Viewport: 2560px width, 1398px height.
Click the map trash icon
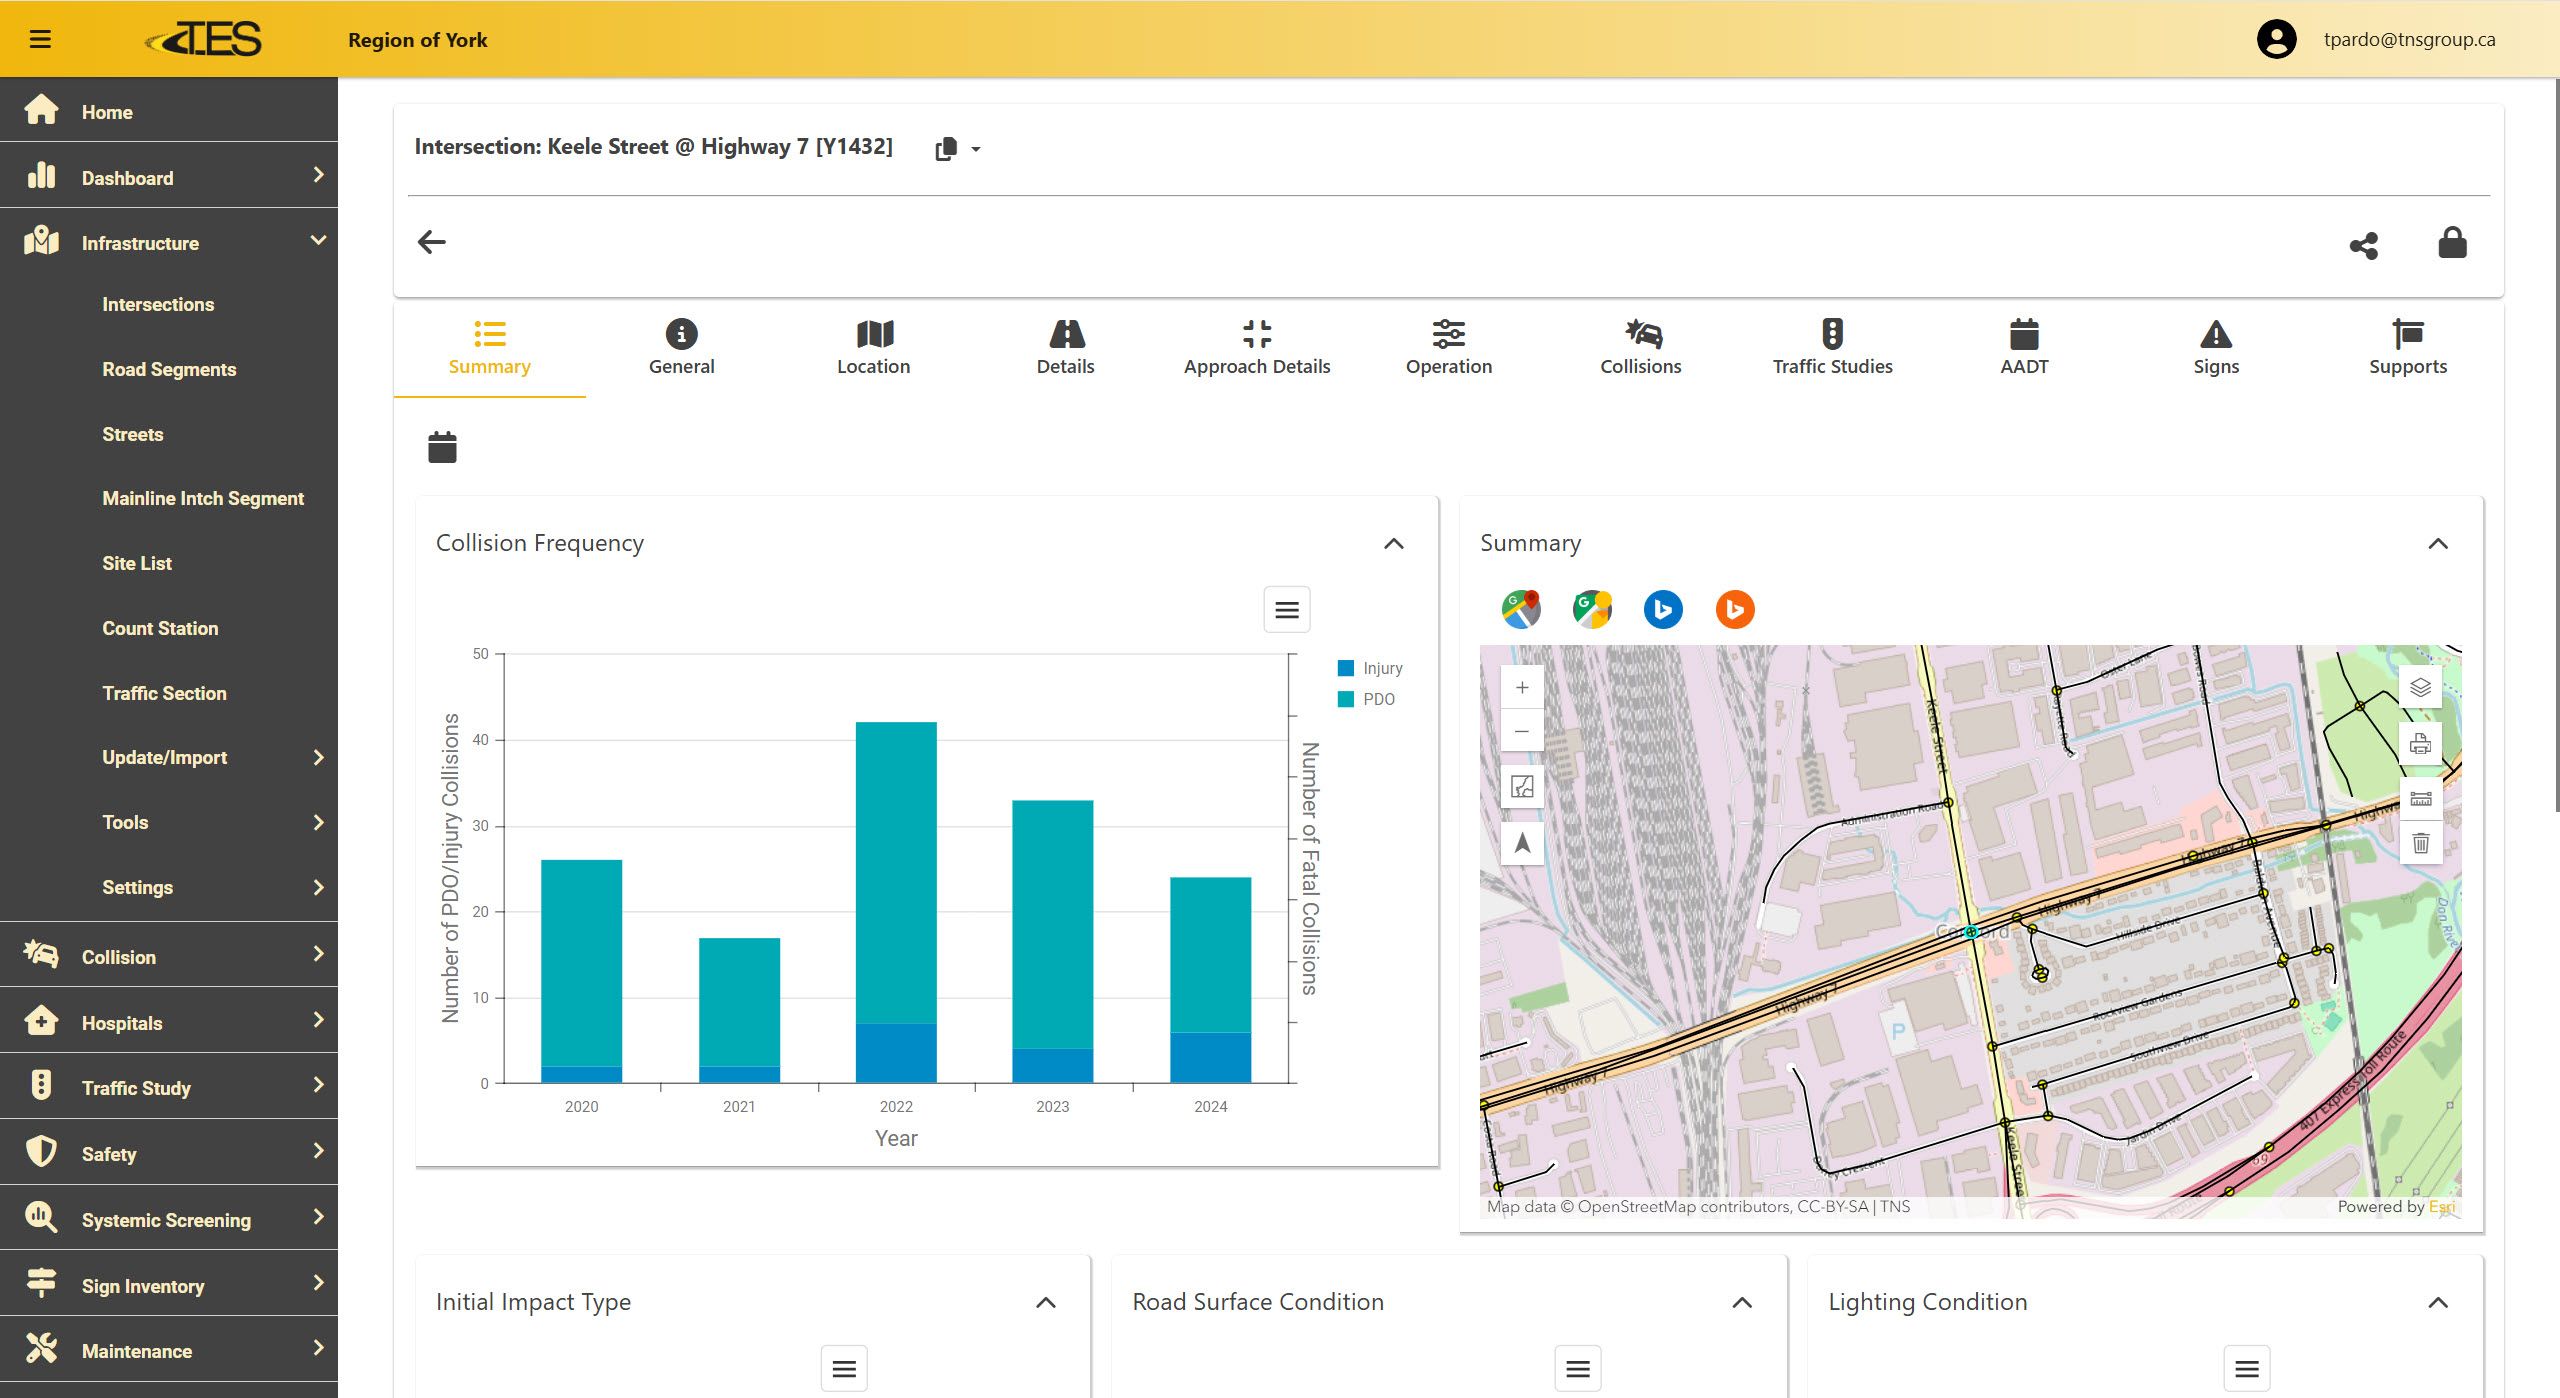[2420, 843]
